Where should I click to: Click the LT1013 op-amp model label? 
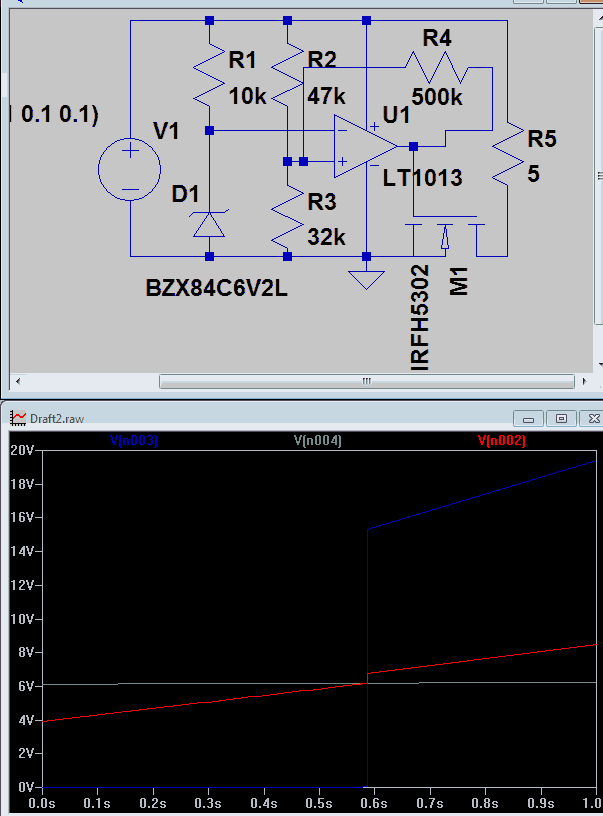click(422, 178)
